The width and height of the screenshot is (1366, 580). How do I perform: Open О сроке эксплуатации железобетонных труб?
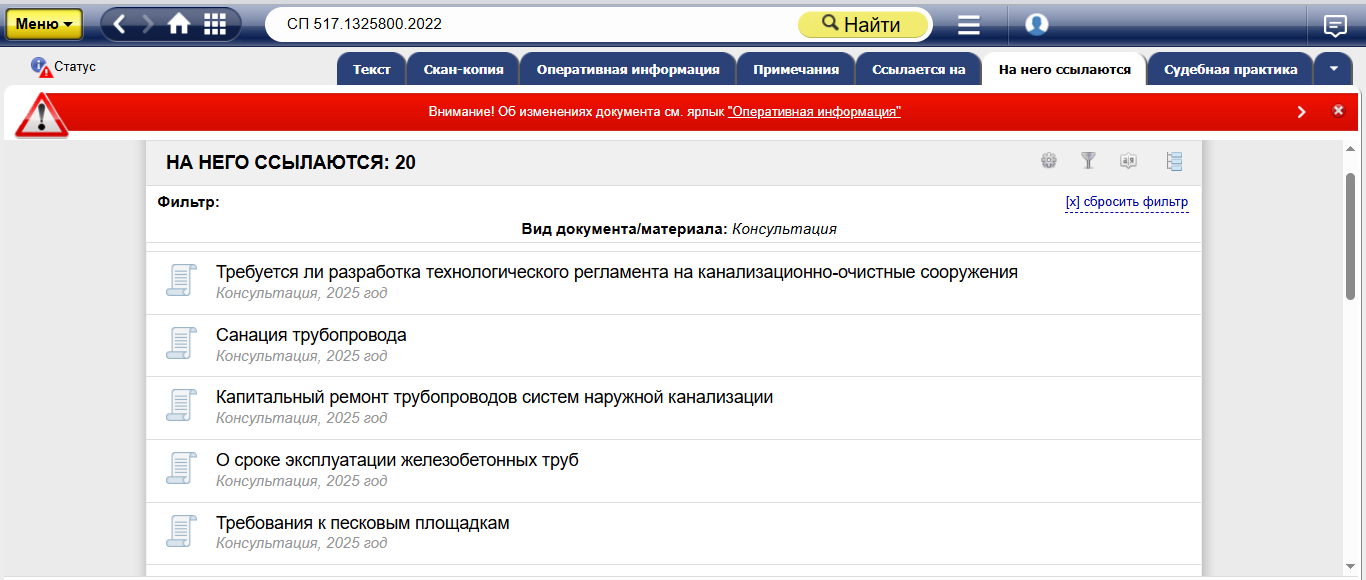tap(397, 460)
